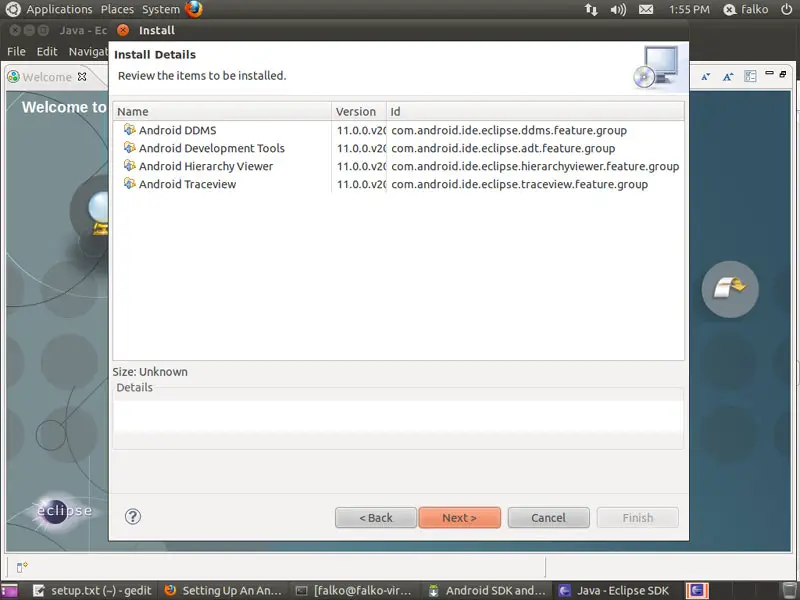Click the Eclipse Welcome globe tab icon
Screen dimensions: 800x600
pos(13,77)
